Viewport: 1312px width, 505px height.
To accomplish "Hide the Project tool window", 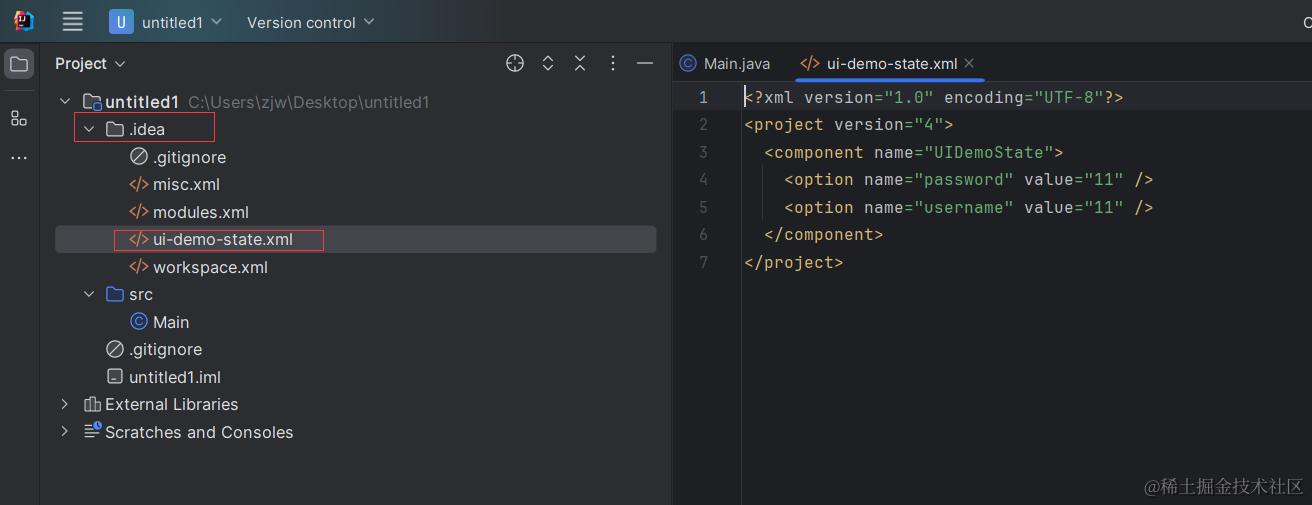I will [645, 63].
